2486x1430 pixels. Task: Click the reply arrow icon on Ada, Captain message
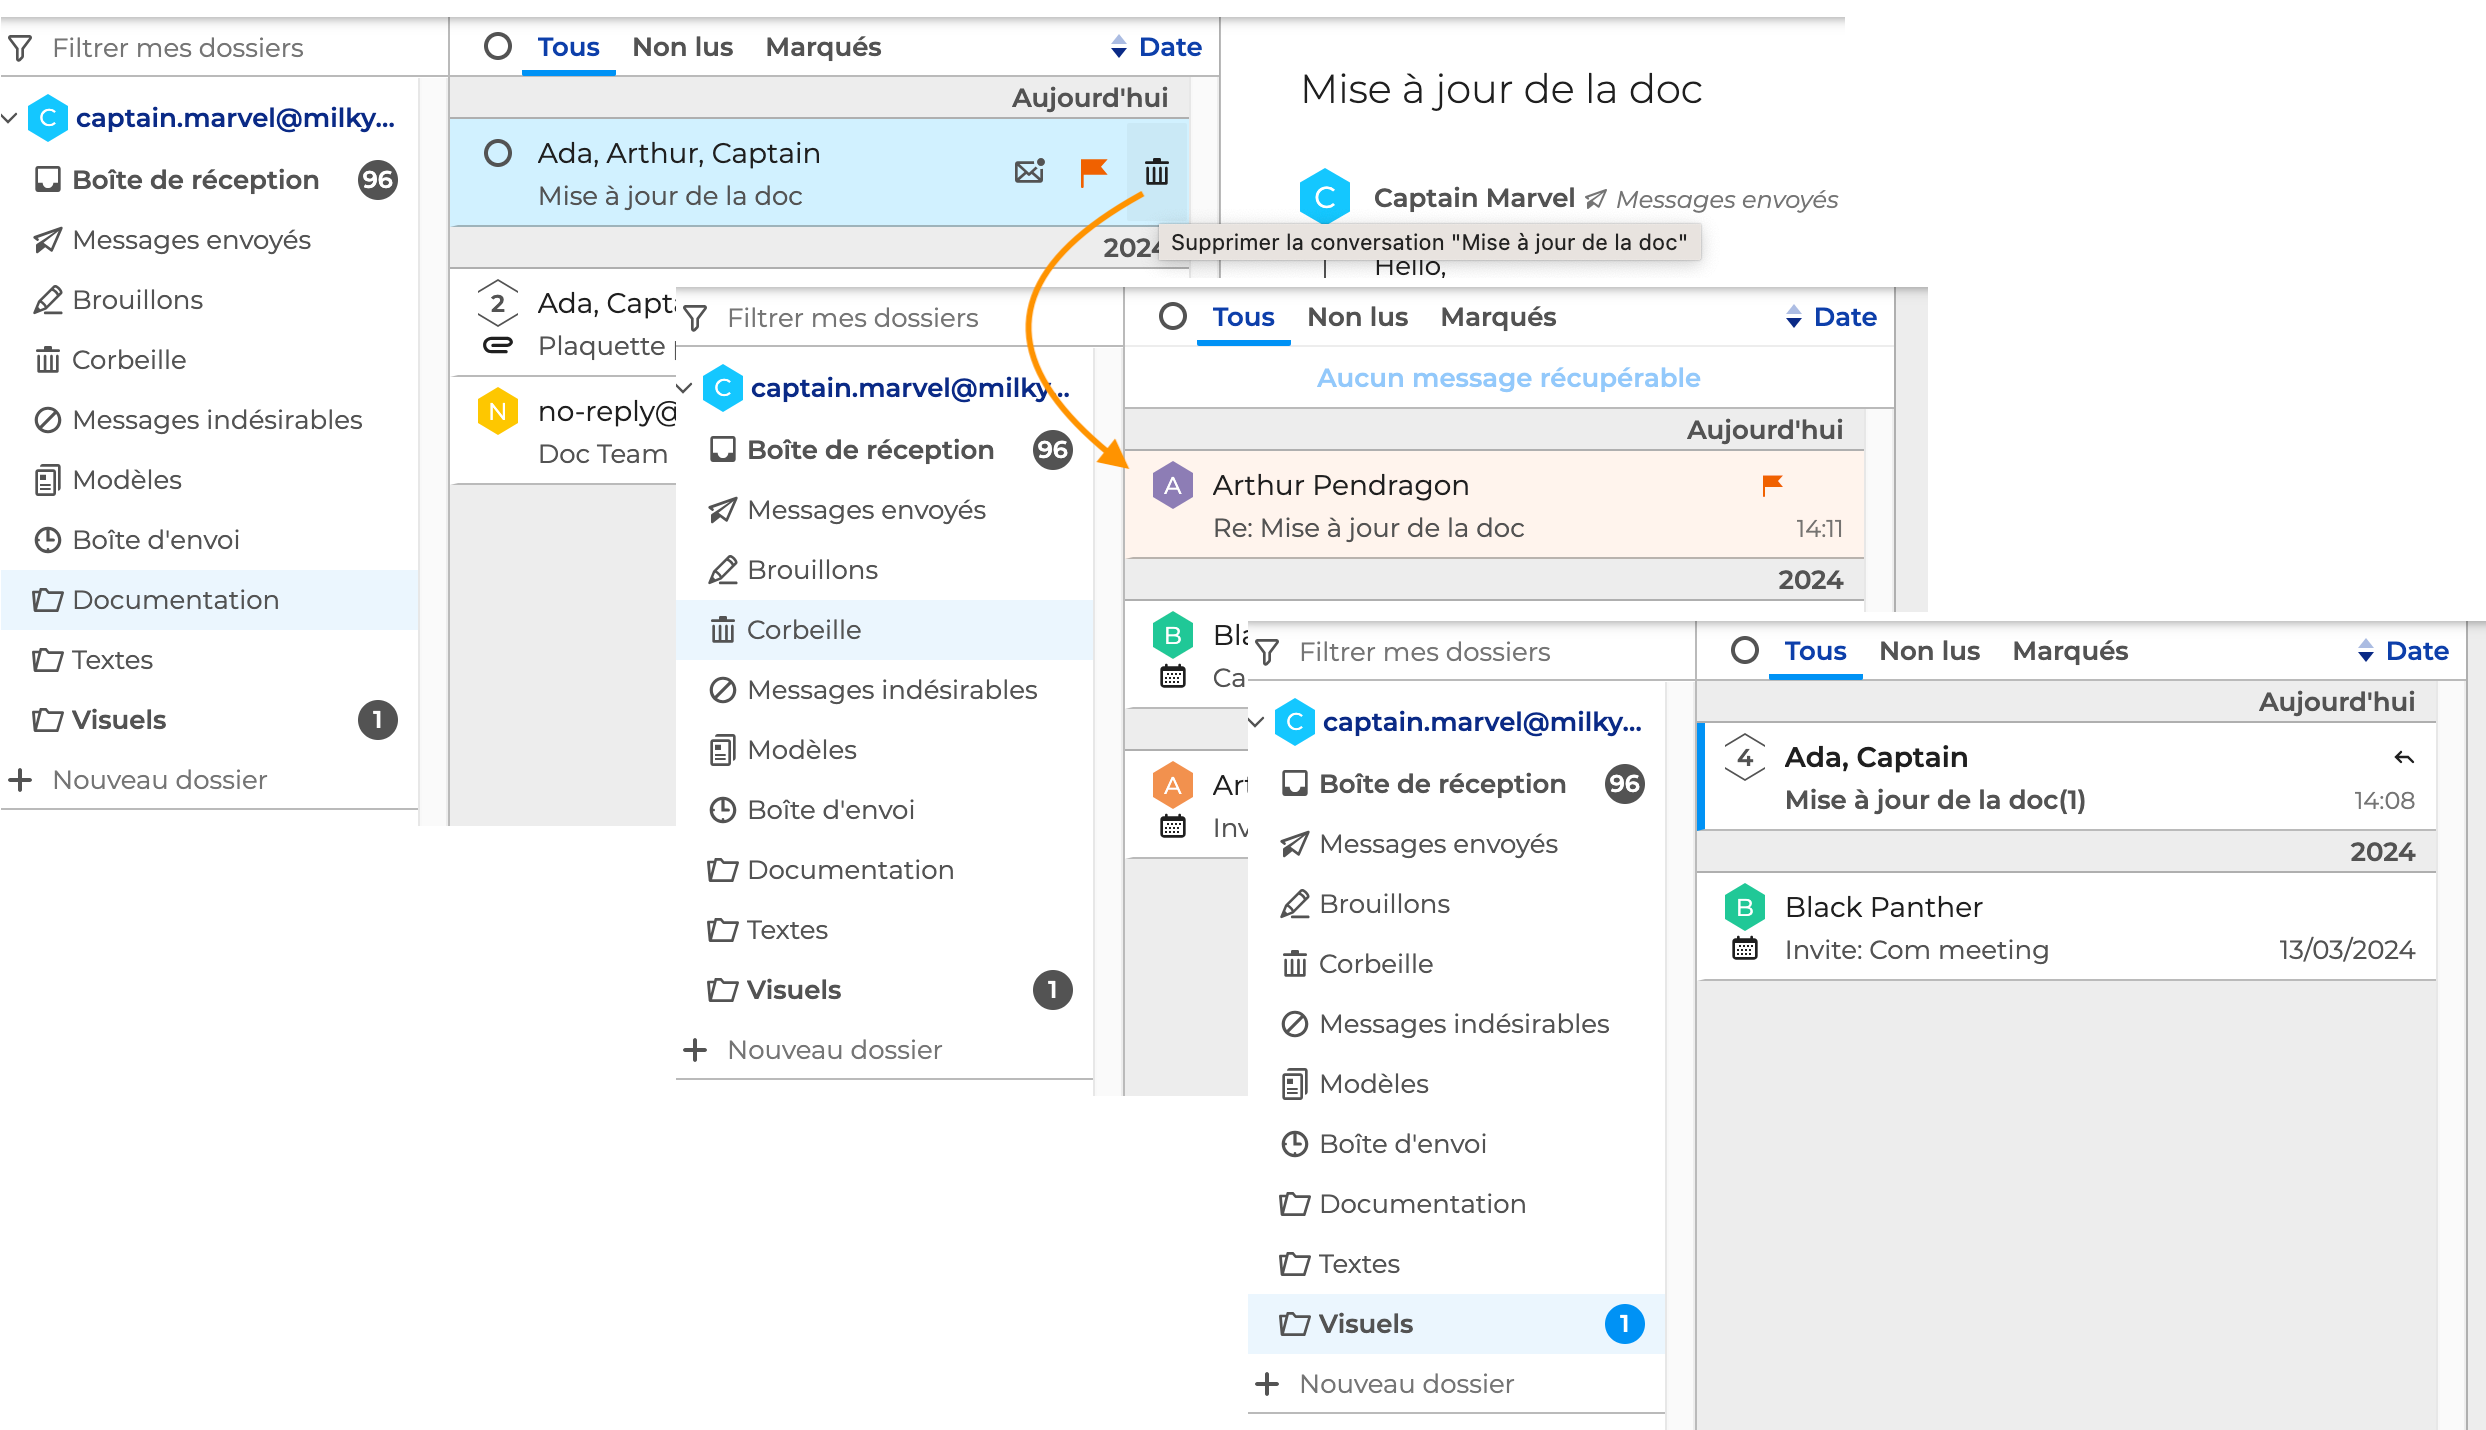point(2404,758)
